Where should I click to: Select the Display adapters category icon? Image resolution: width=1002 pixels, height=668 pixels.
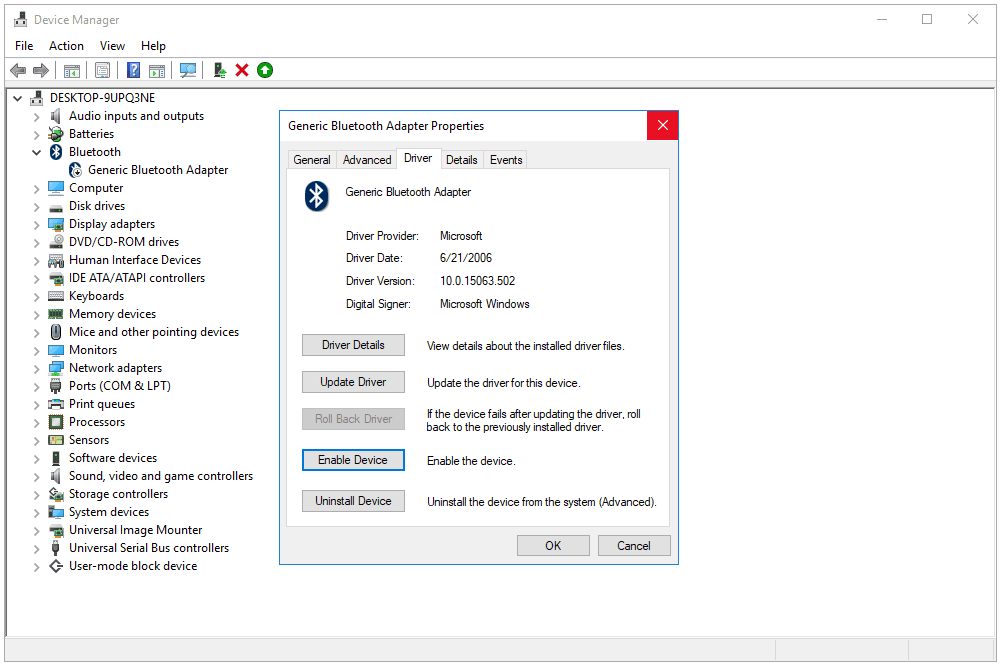(56, 224)
